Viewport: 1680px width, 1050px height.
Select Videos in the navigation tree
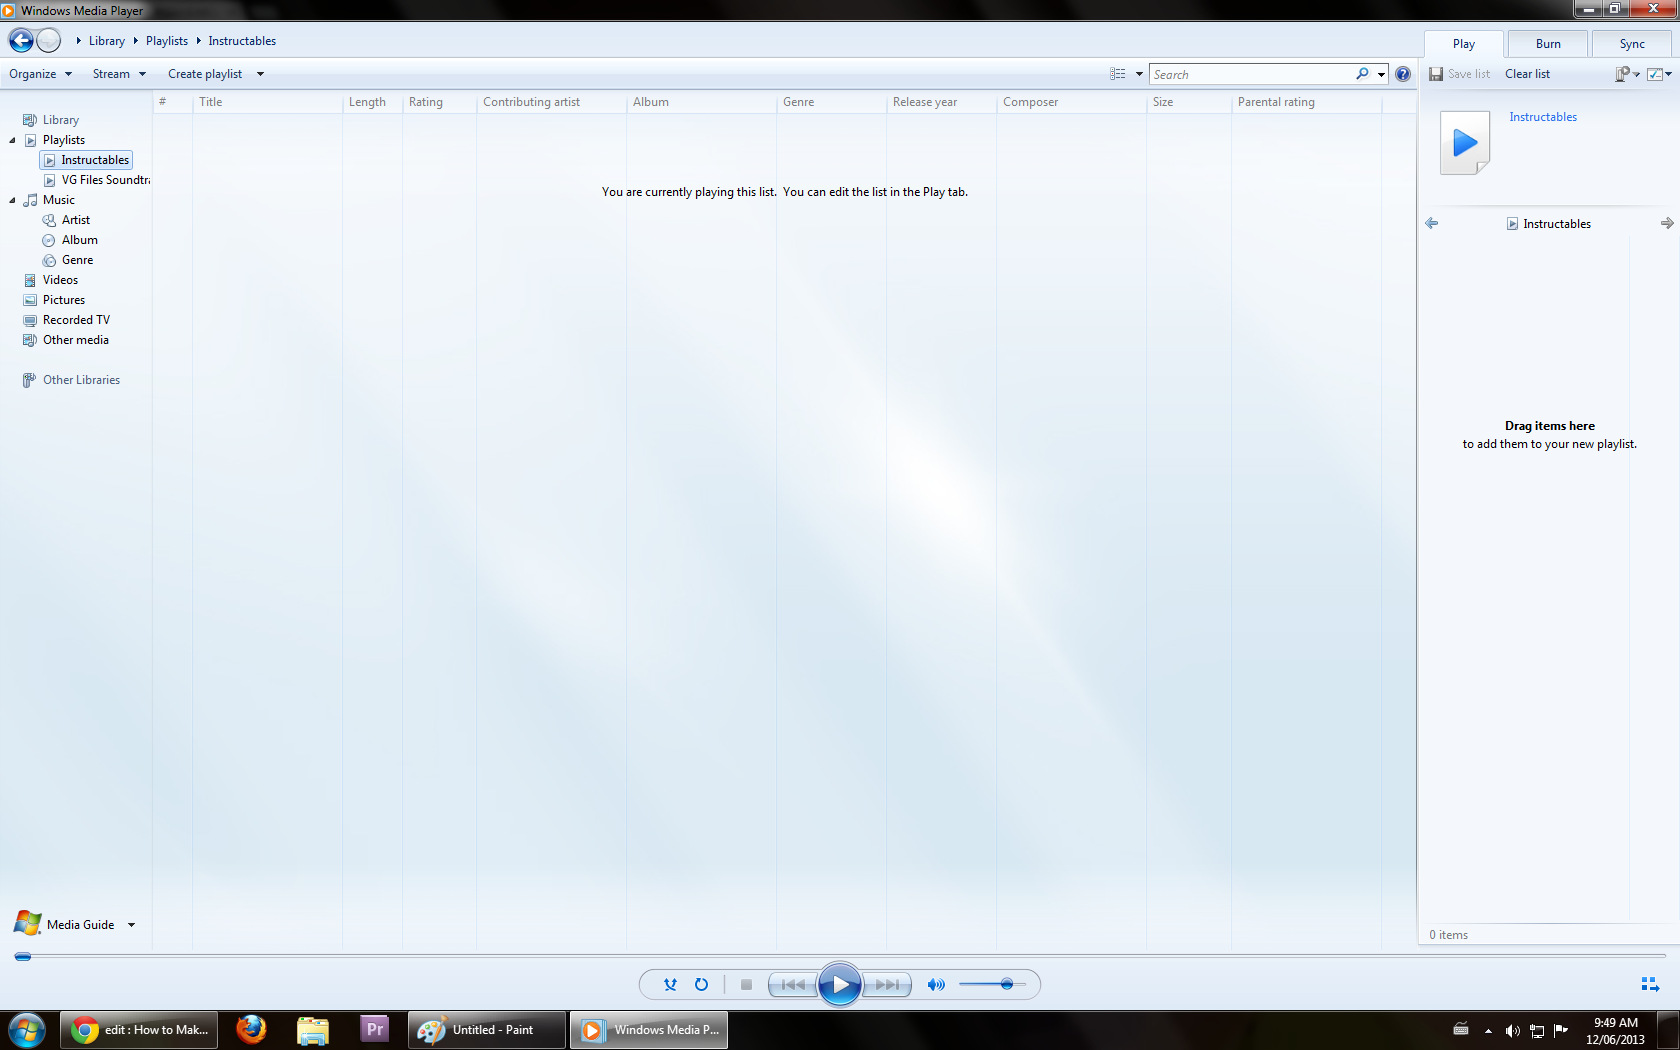51,280
